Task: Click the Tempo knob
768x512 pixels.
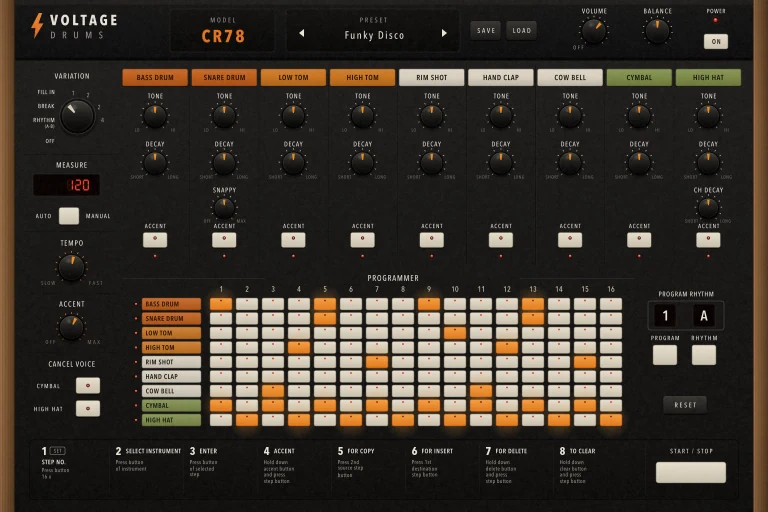Action: pyautogui.click(x=72, y=268)
